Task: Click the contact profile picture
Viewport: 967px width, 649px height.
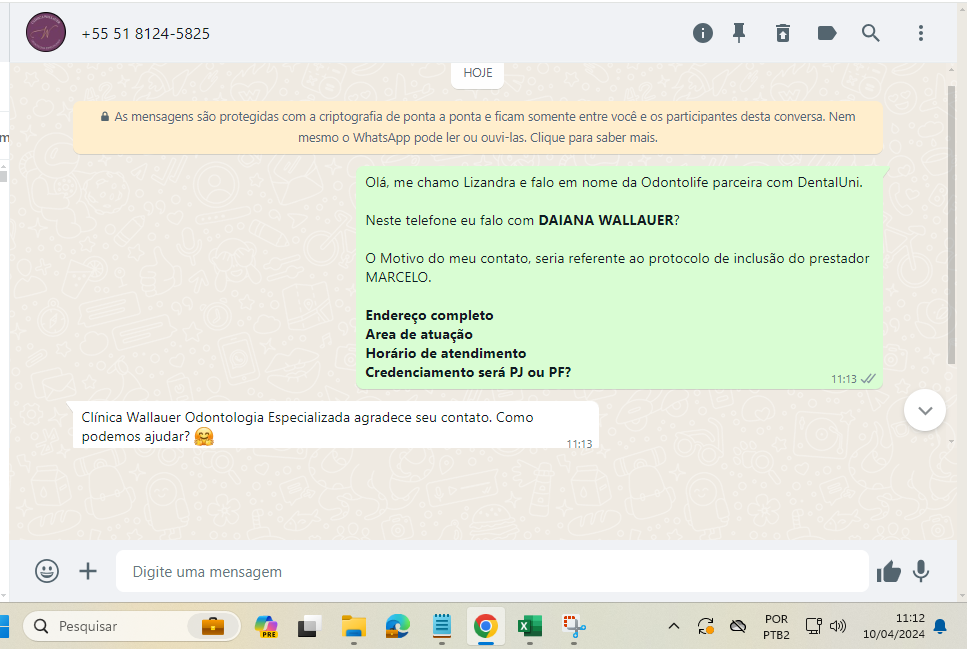Action: 46,32
